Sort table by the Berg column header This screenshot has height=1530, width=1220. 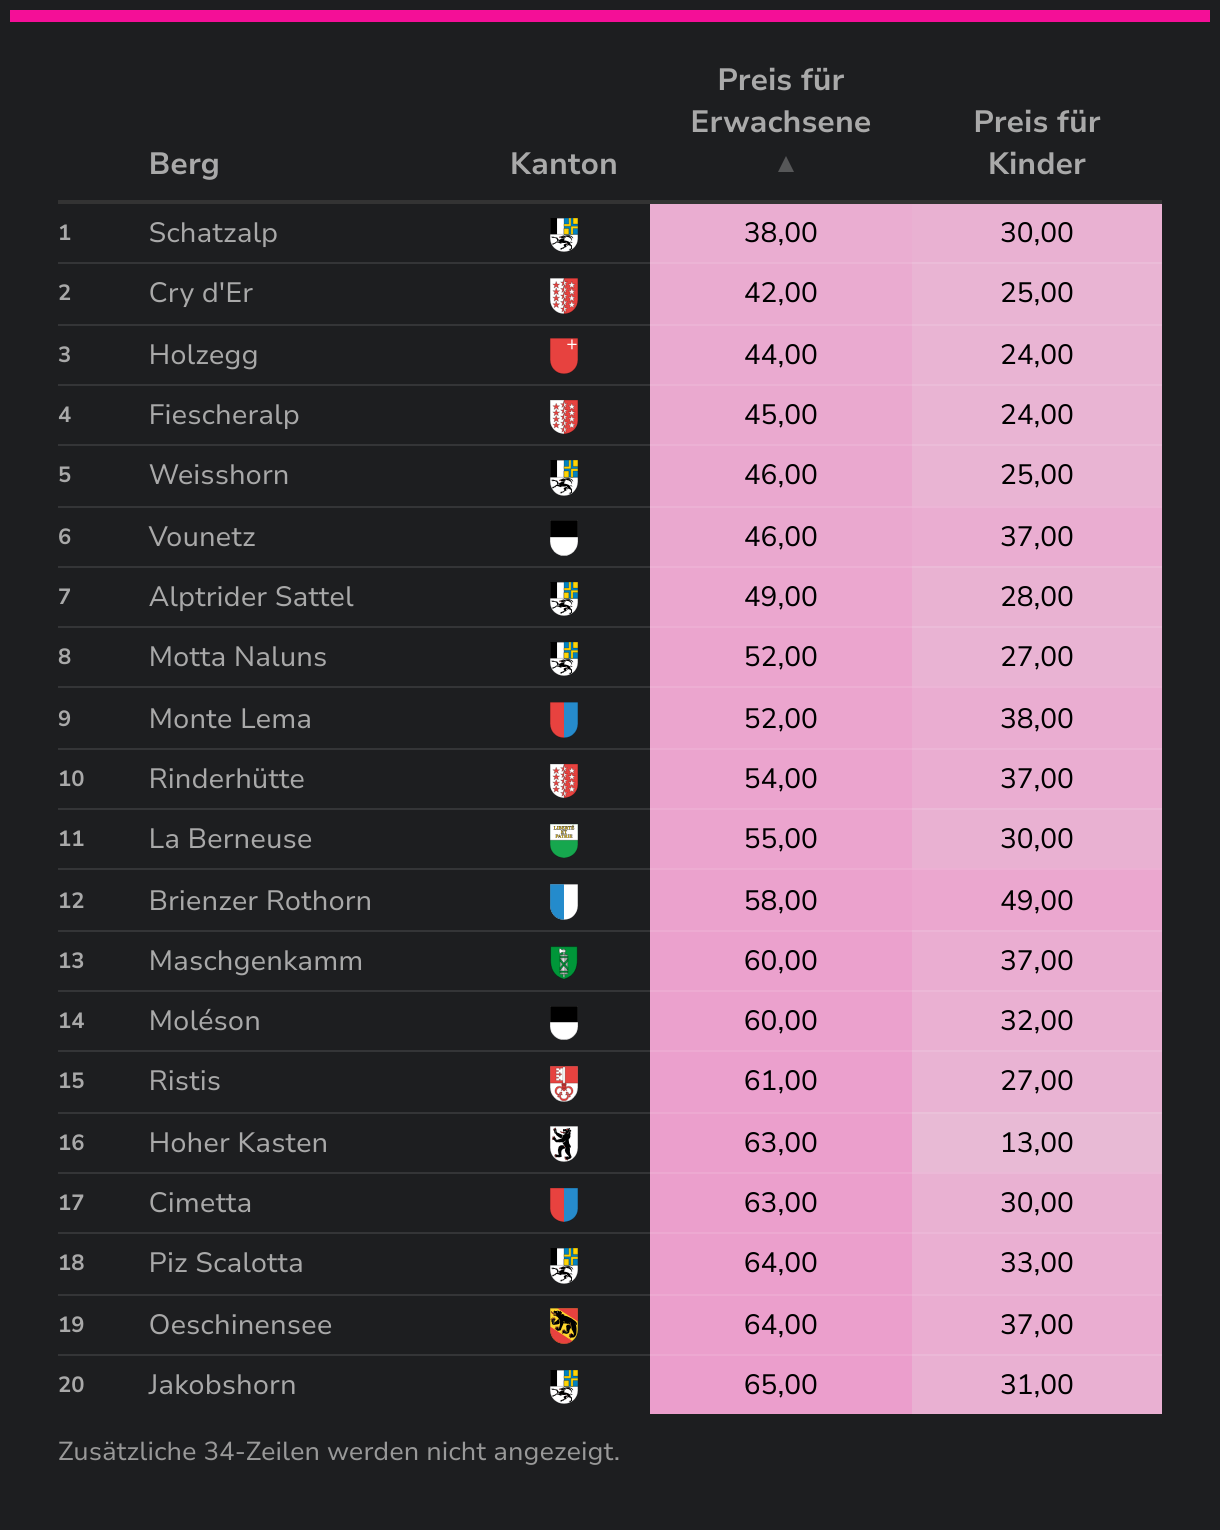184,164
